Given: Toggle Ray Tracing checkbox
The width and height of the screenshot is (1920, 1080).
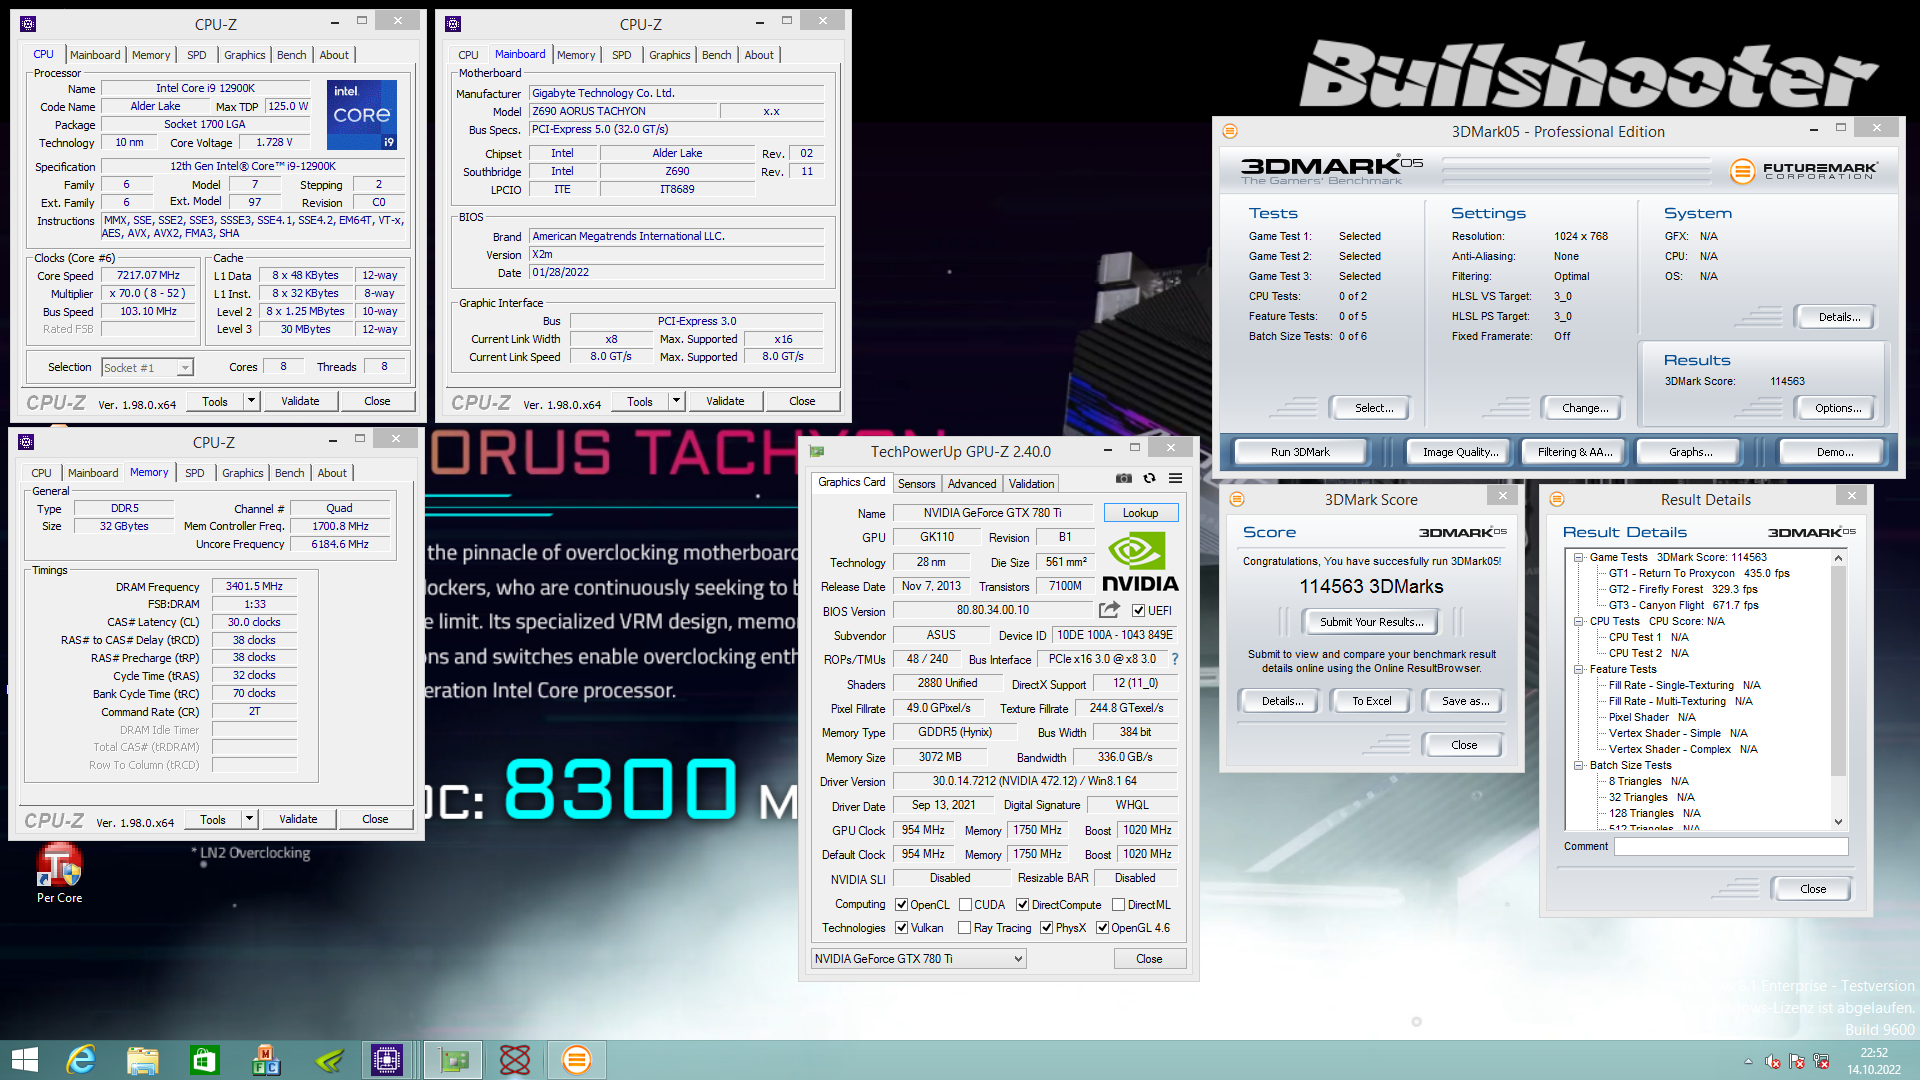Looking at the screenshot, I should 964,928.
